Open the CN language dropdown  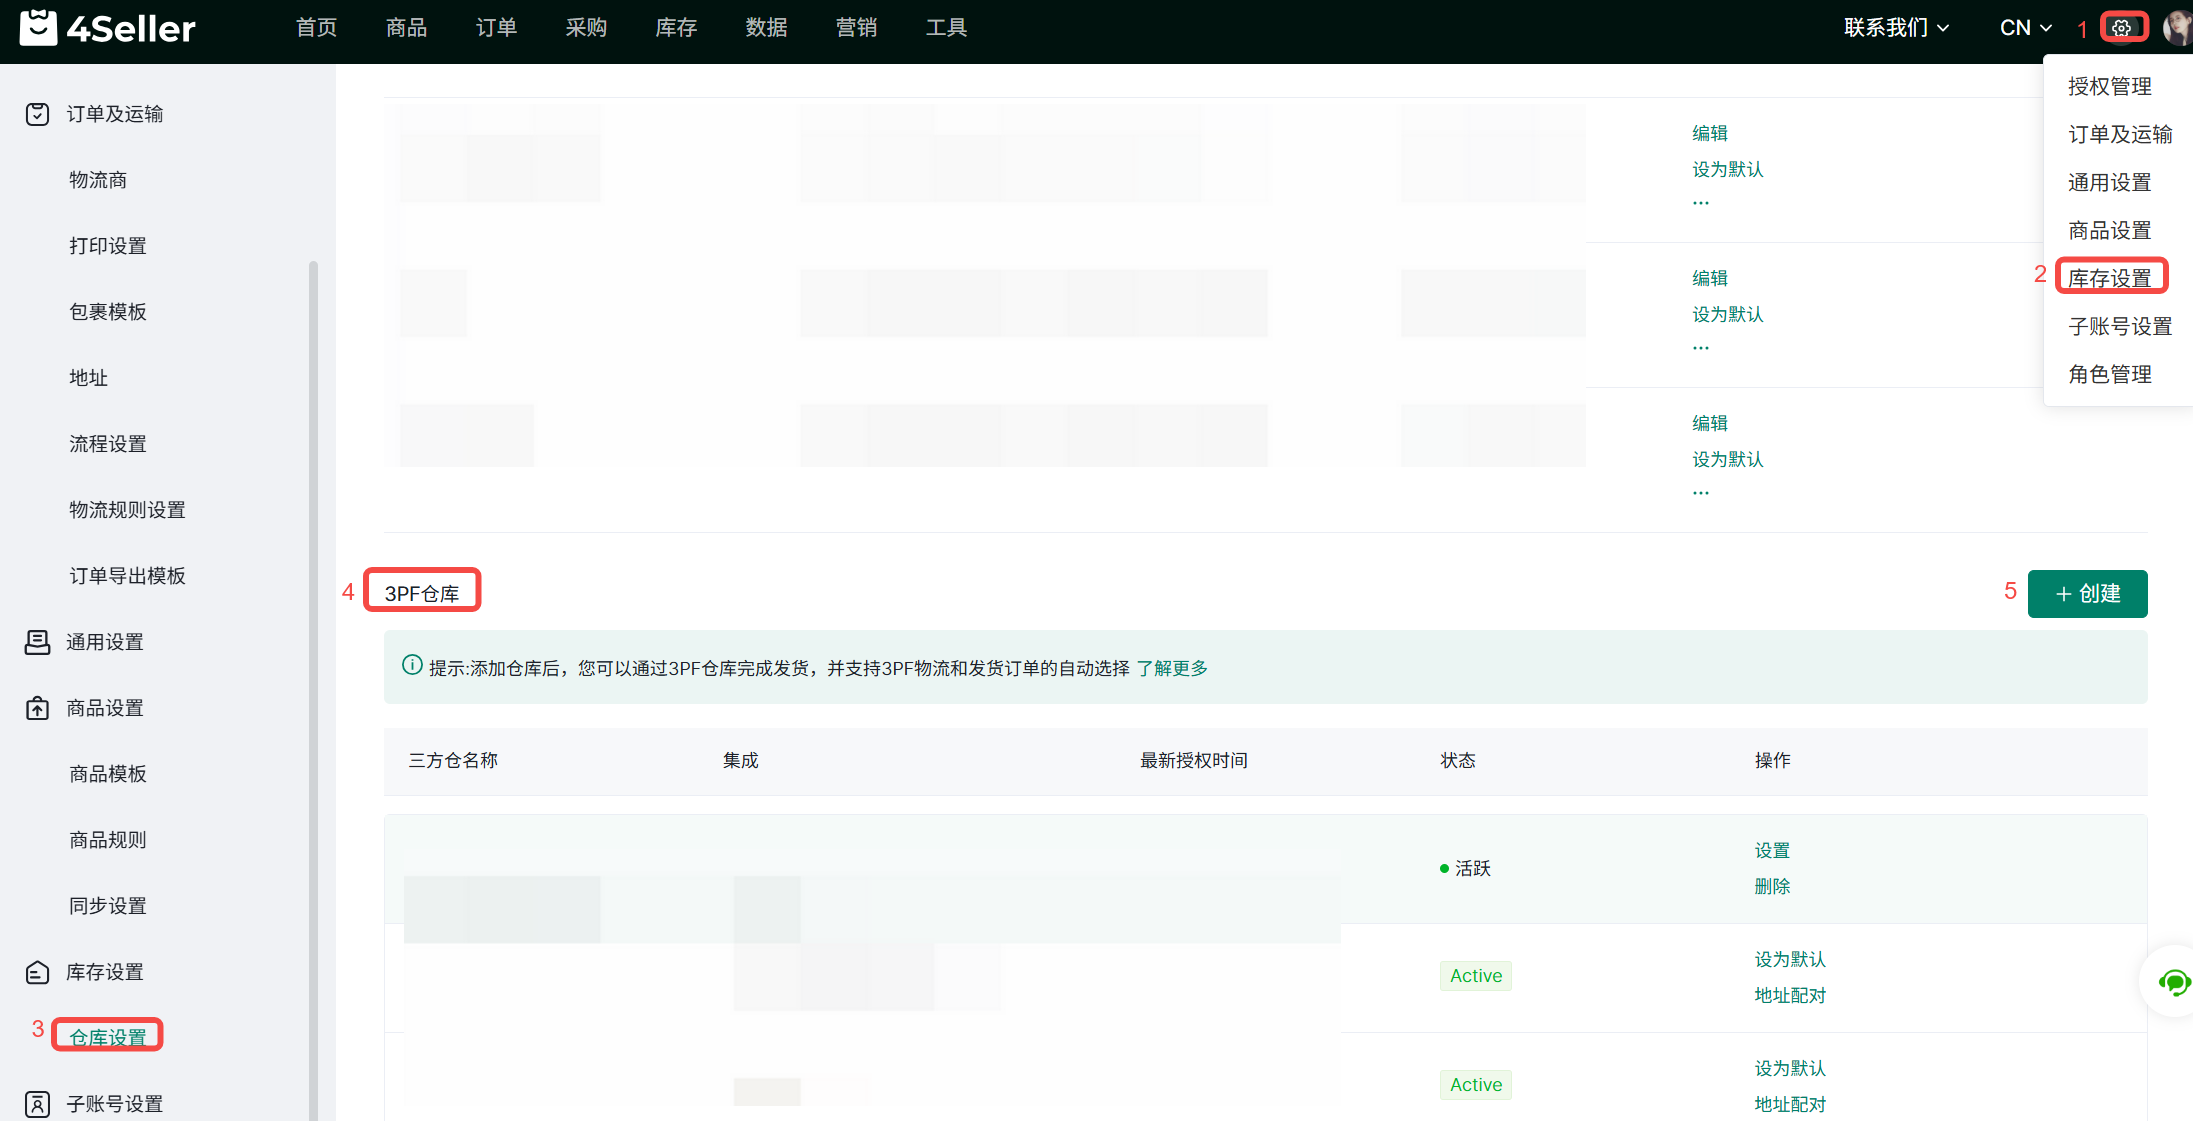tap(2025, 28)
